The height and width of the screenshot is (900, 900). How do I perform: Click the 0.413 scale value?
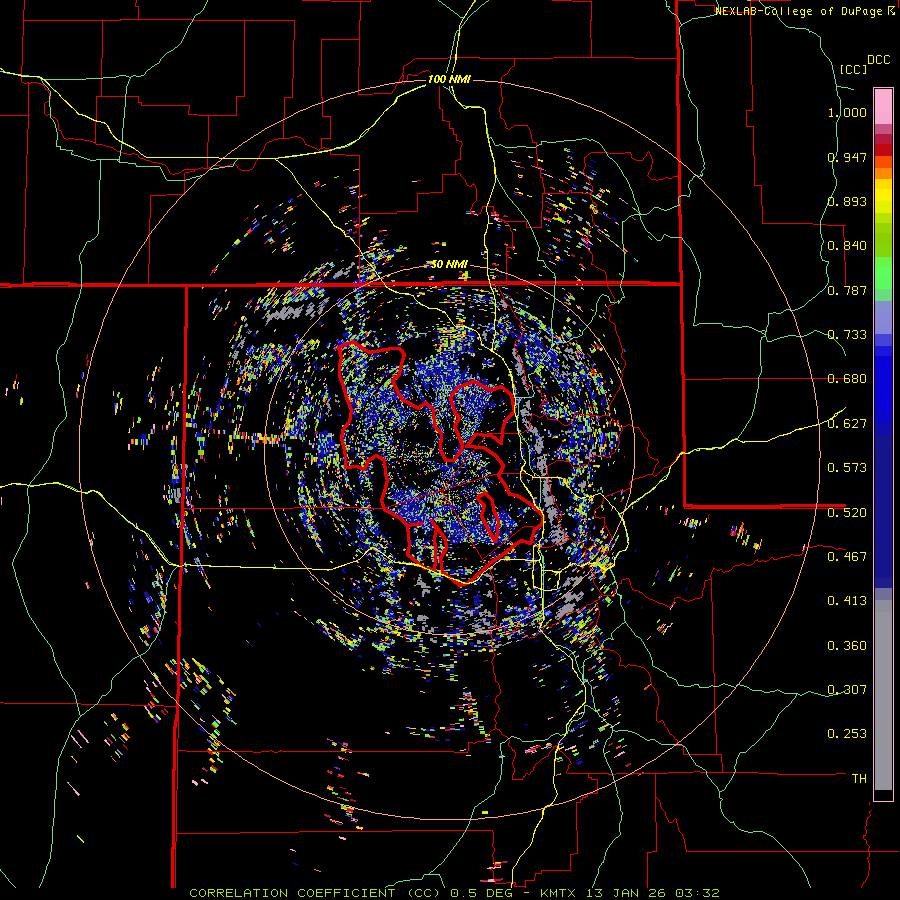(x=847, y=601)
